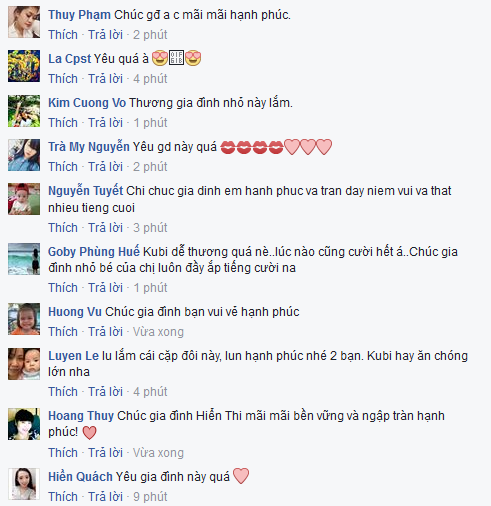Reply to Hoang Thuy's comment

[105, 453]
